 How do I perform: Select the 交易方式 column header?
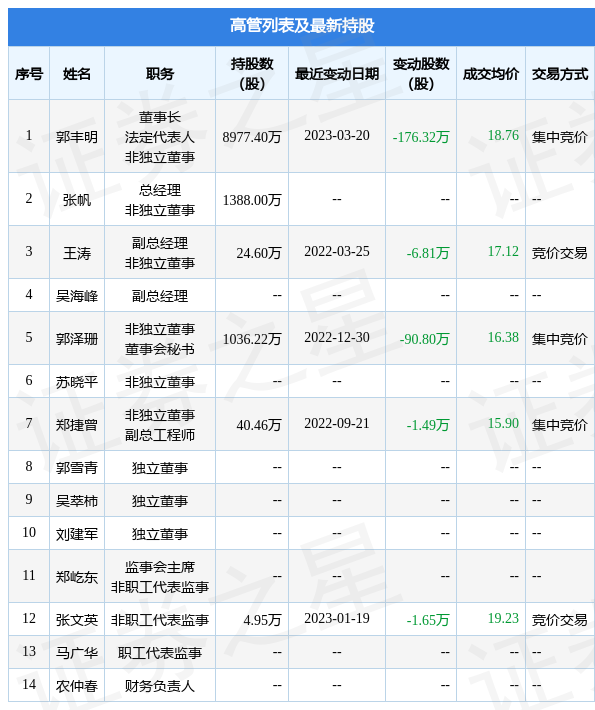point(560,74)
